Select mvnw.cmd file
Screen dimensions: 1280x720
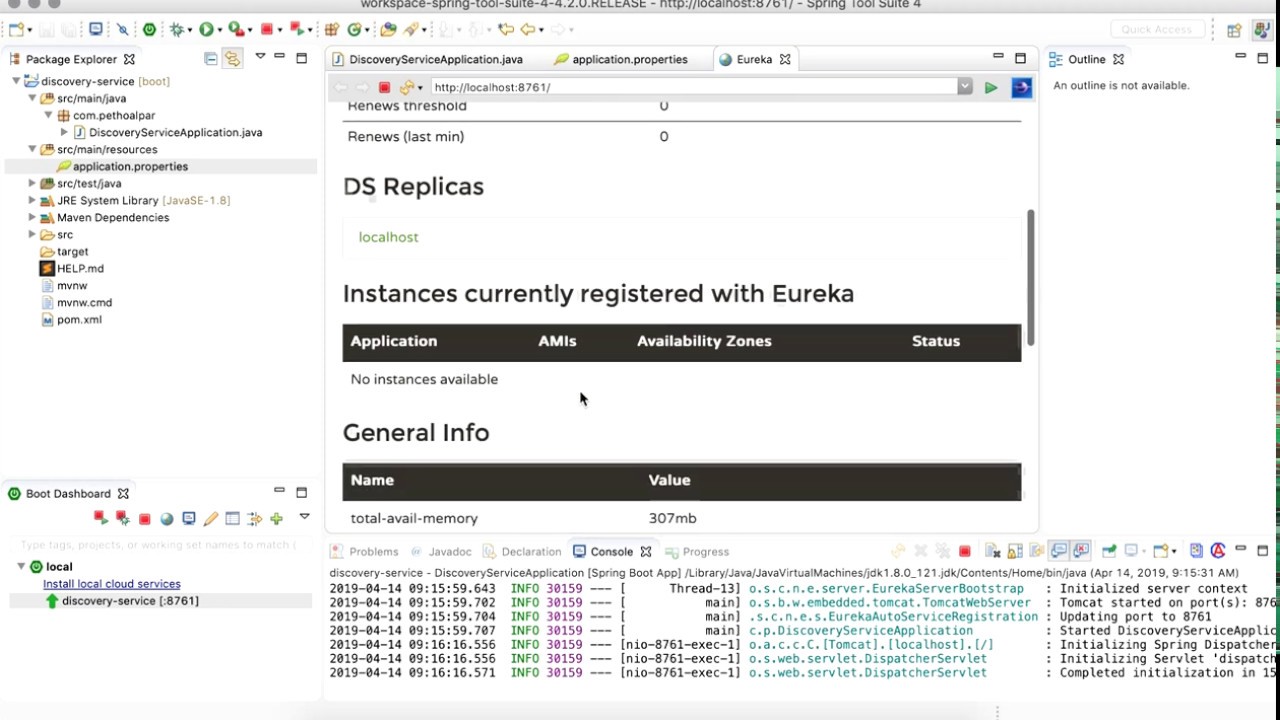[84, 302]
